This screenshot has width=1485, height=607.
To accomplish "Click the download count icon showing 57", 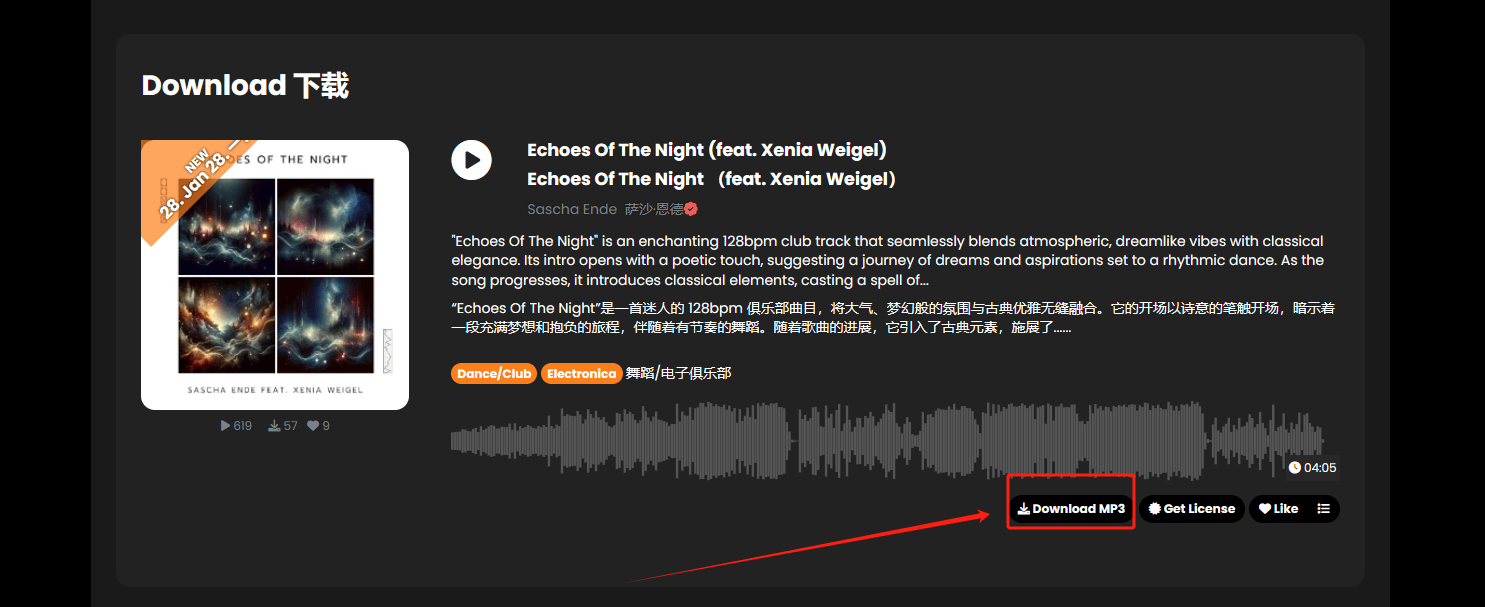I will click(x=274, y=426).
